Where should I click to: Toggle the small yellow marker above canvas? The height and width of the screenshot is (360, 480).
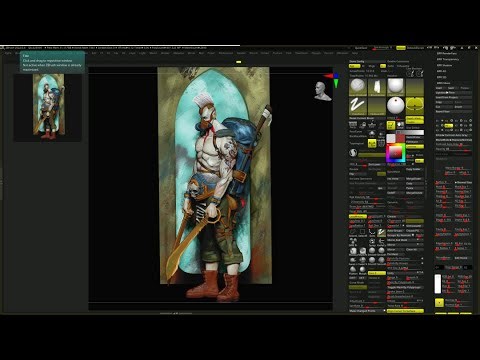(x=239, y=62)
